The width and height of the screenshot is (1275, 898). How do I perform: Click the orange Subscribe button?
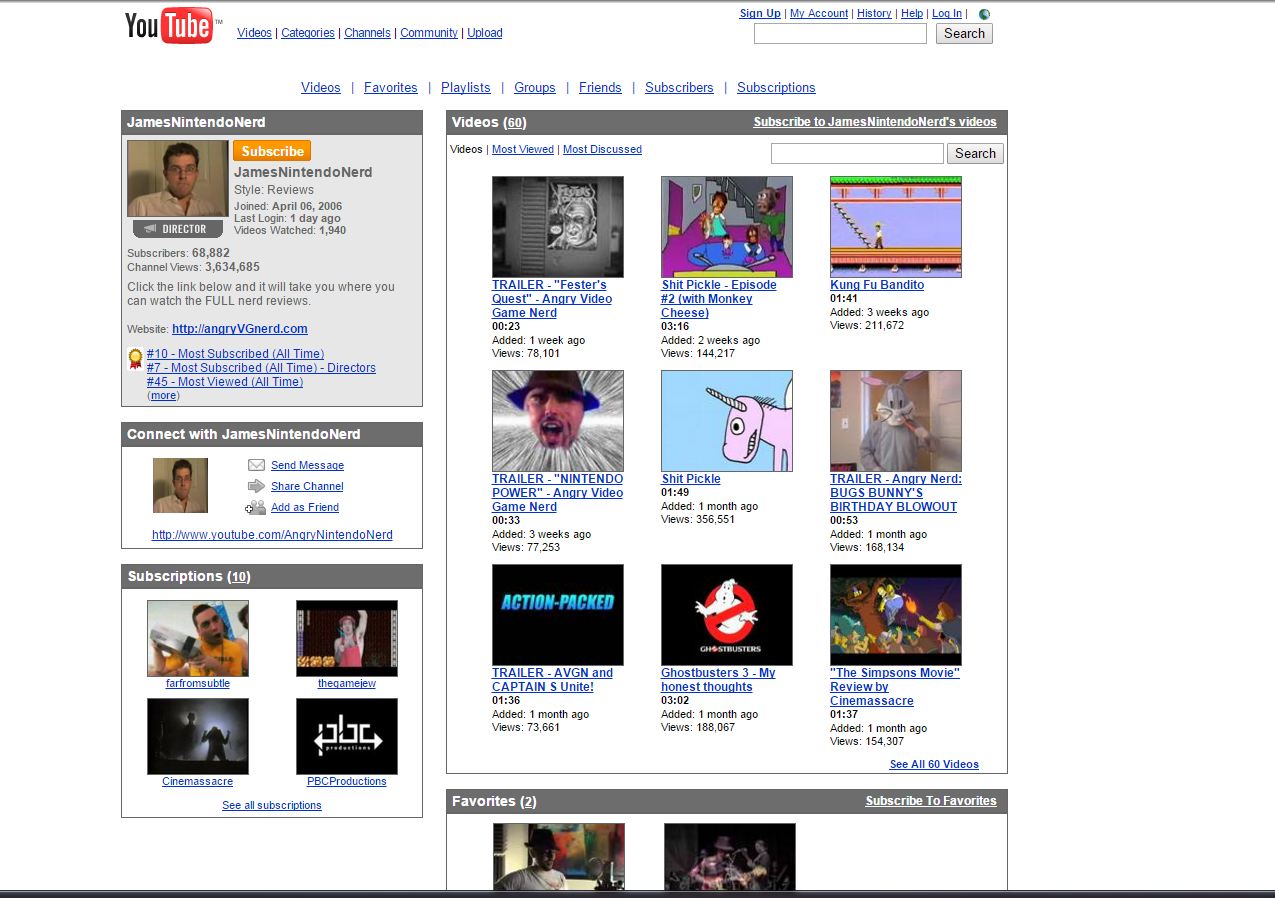point(272,151)
